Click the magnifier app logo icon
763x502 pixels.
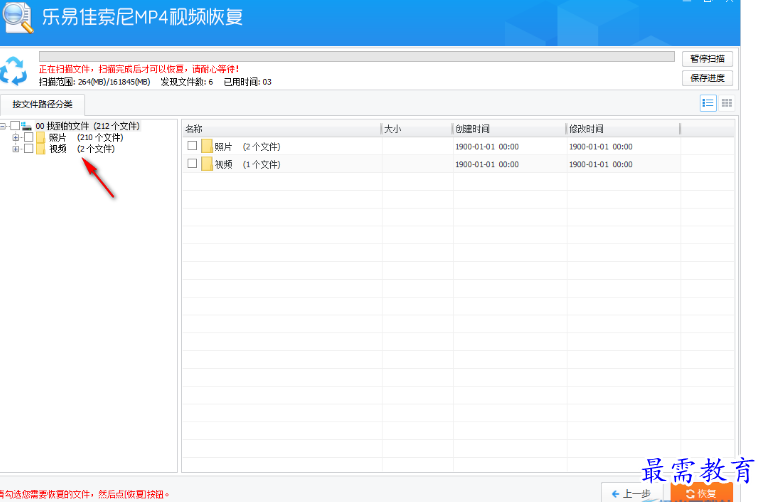tap(18, 18)
